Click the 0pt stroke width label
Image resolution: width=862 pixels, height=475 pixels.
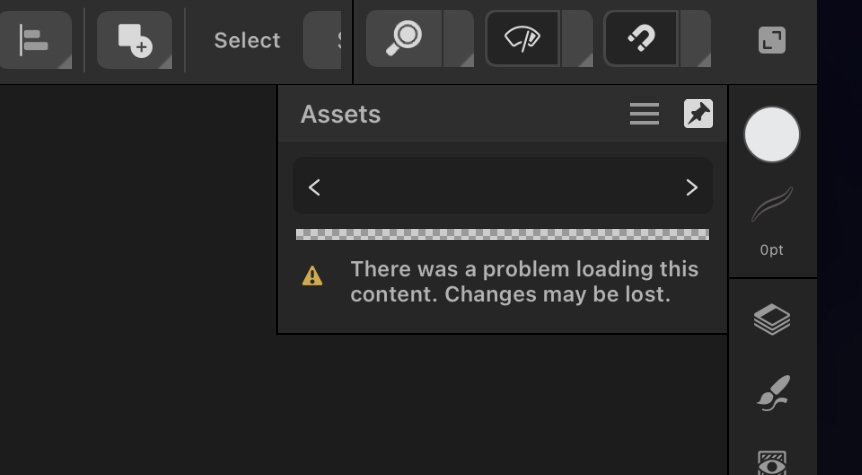(772, 250)
